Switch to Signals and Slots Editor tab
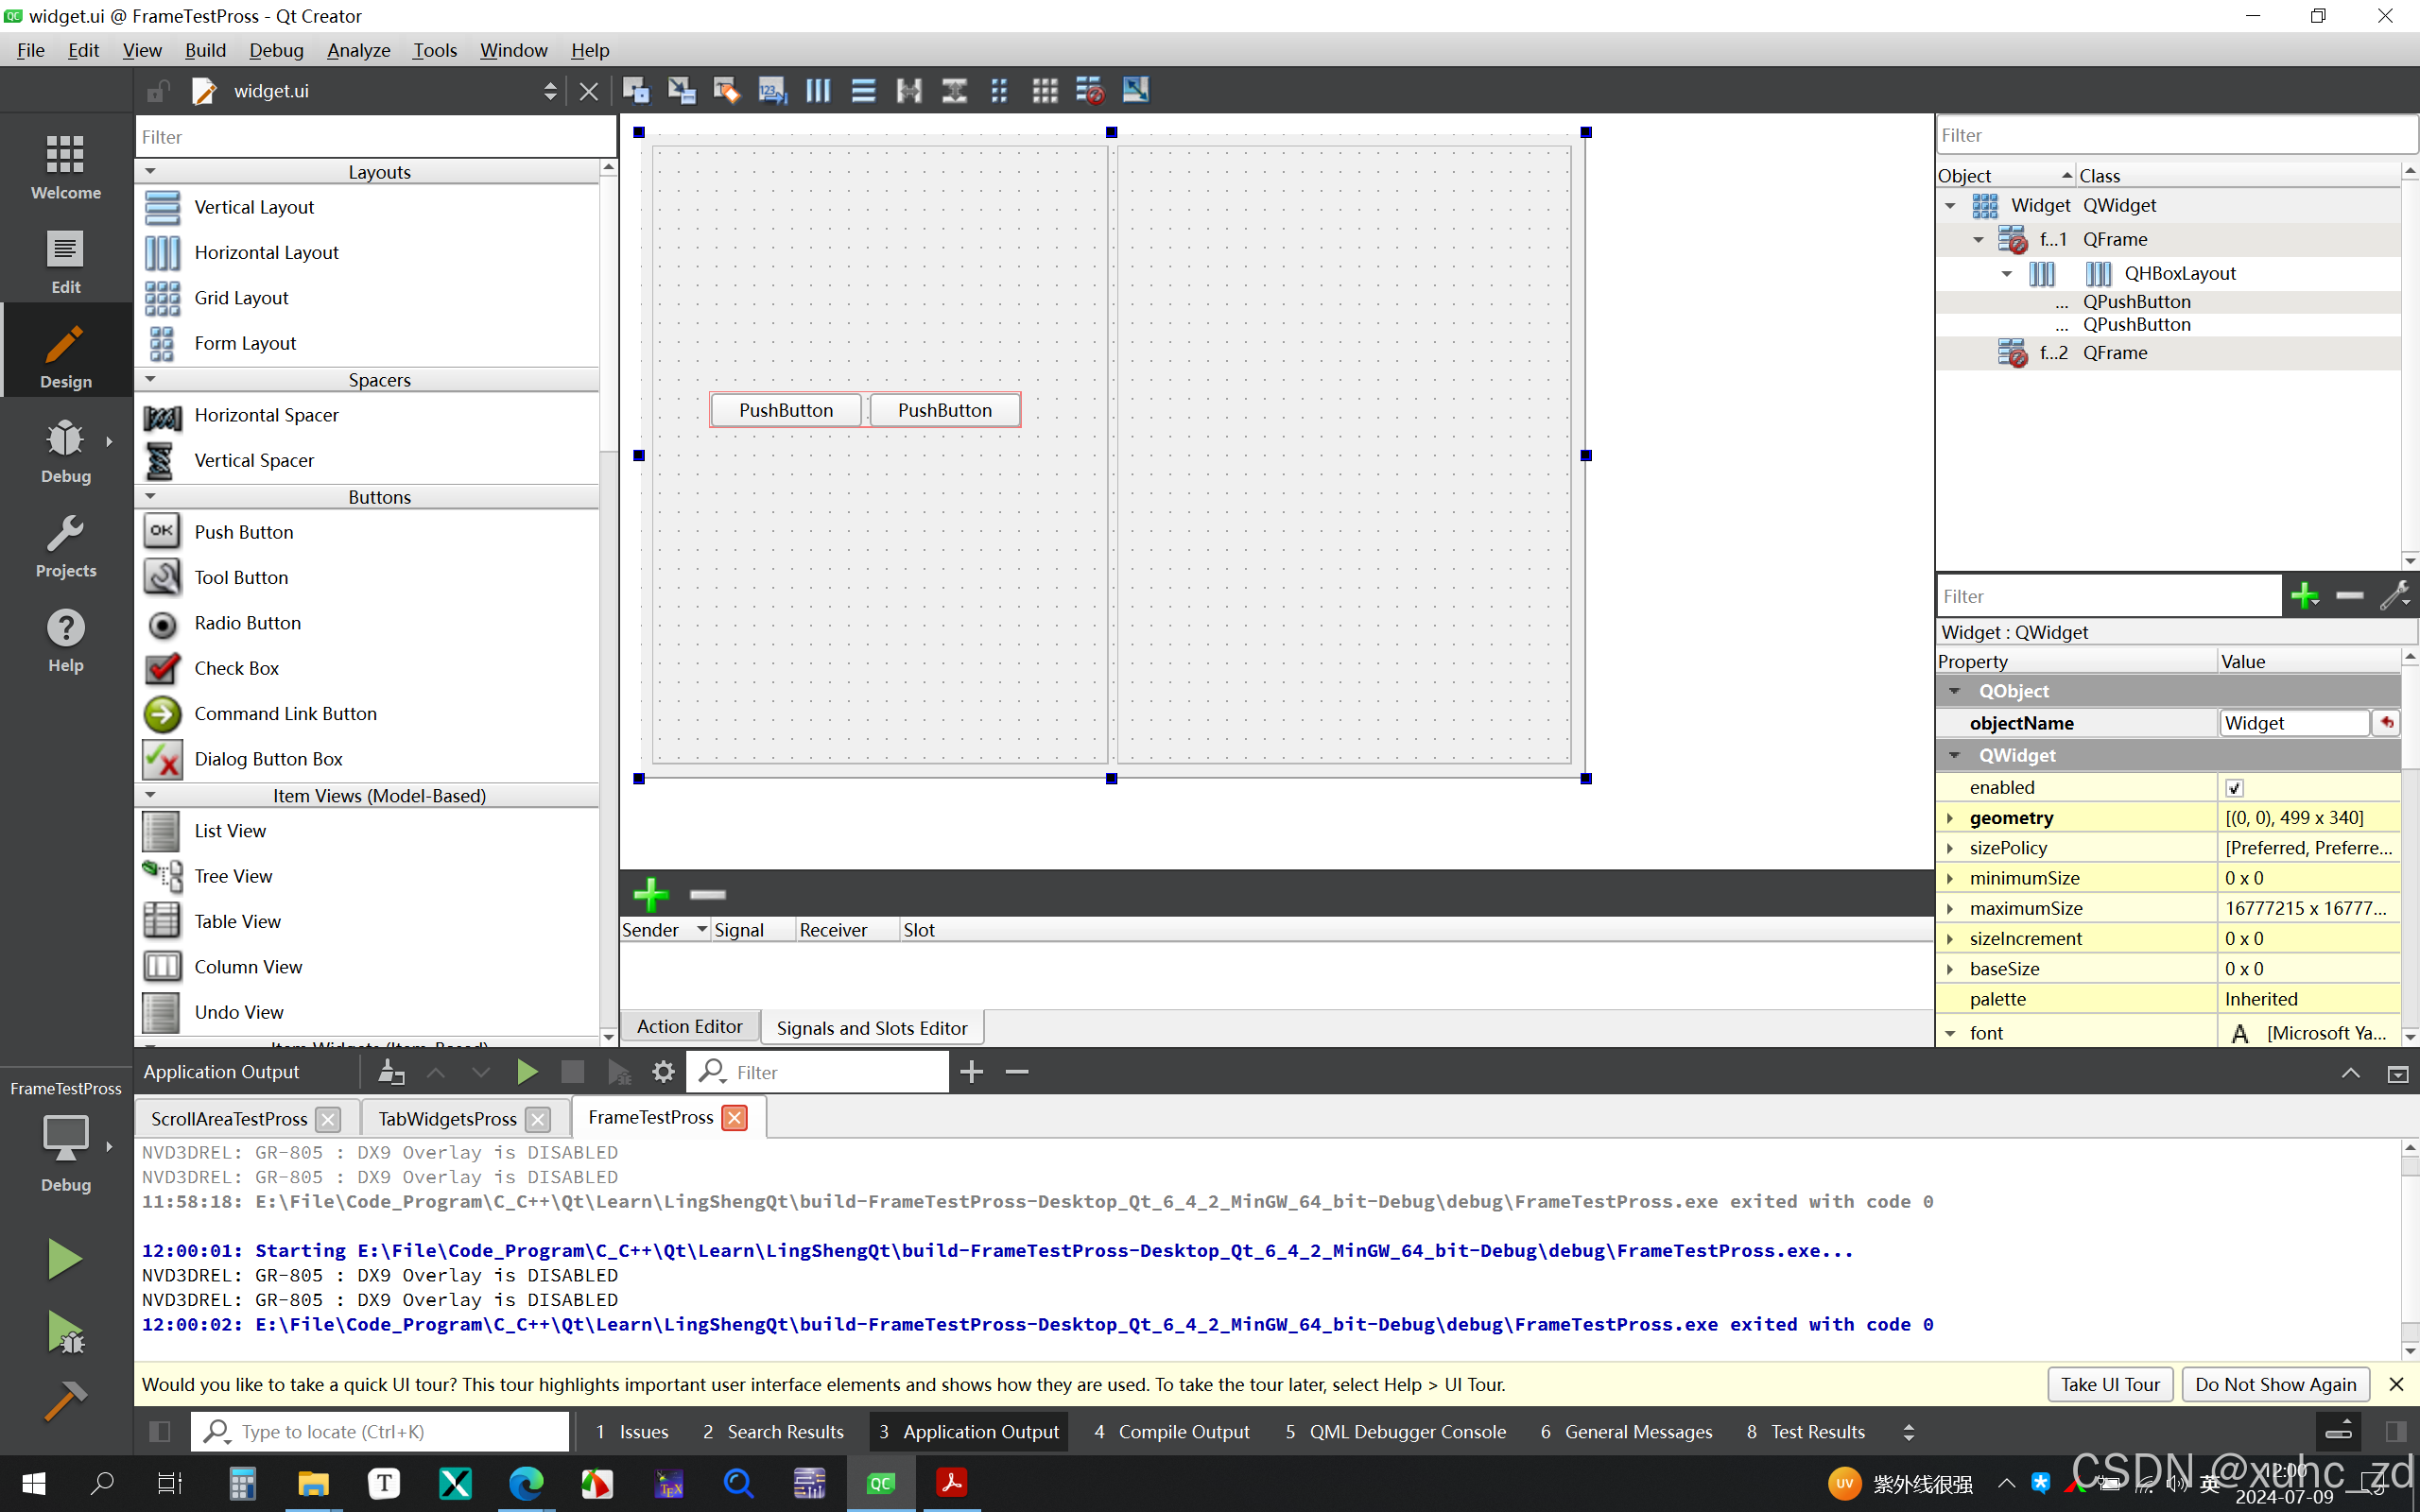Image resolution: width=2420 pixels, height=1512 pixels. coord(871,1027)
